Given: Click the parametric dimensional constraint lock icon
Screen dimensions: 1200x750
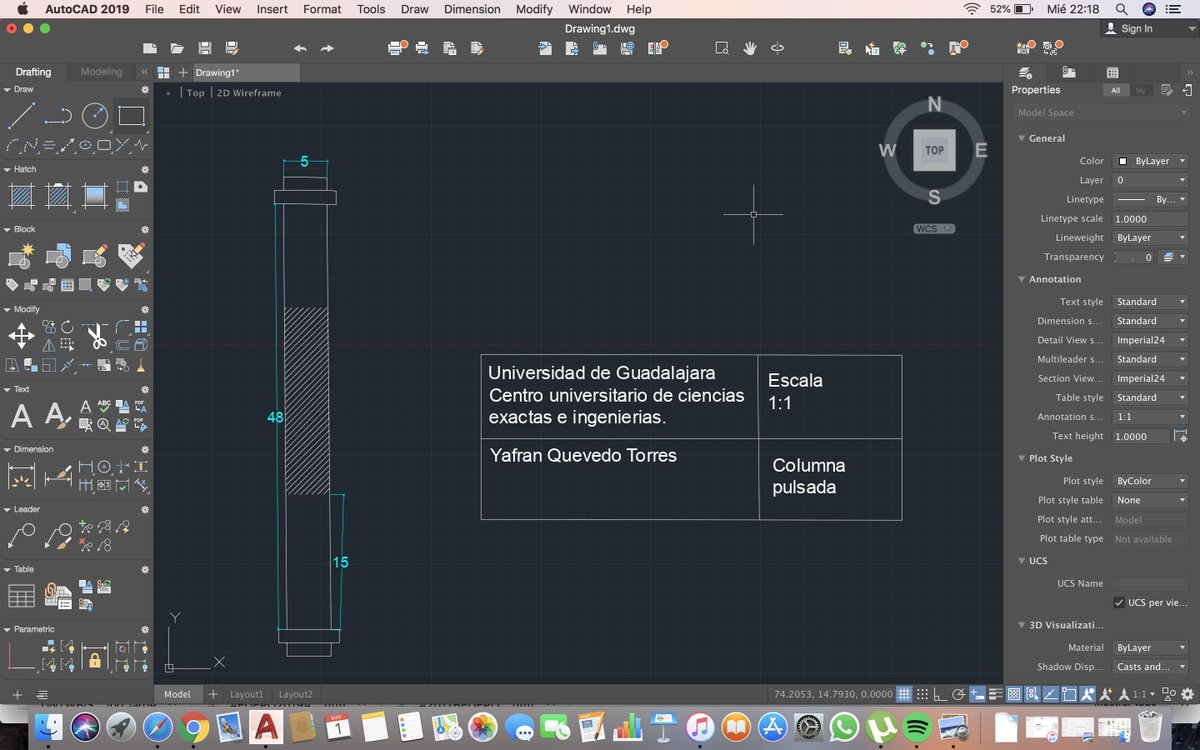Looking at the screenshot, I should click(x=95, y=657).
